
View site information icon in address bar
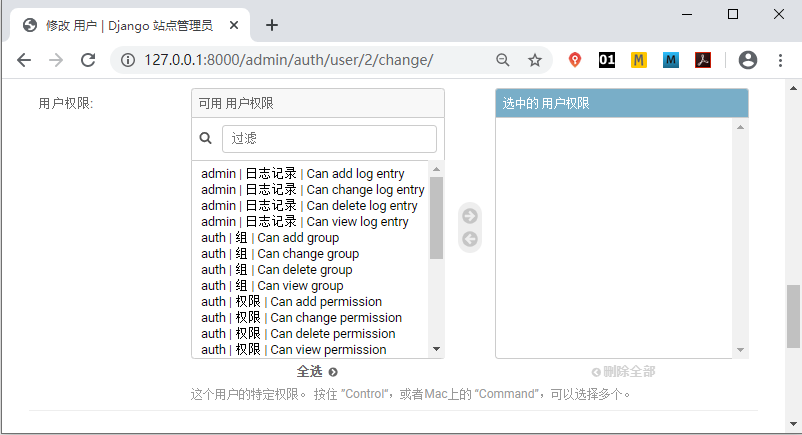pos(128,60)
